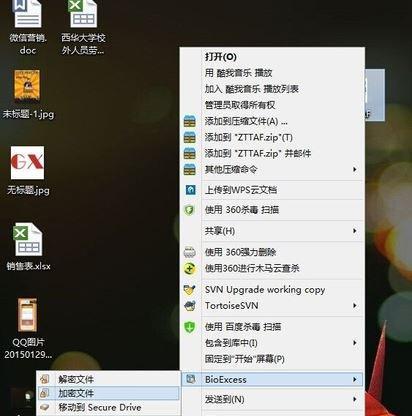Click the TortoiseSVN menu label
Image resolution: width=412 pixels, height=416 pixels.
click(232, 306)
